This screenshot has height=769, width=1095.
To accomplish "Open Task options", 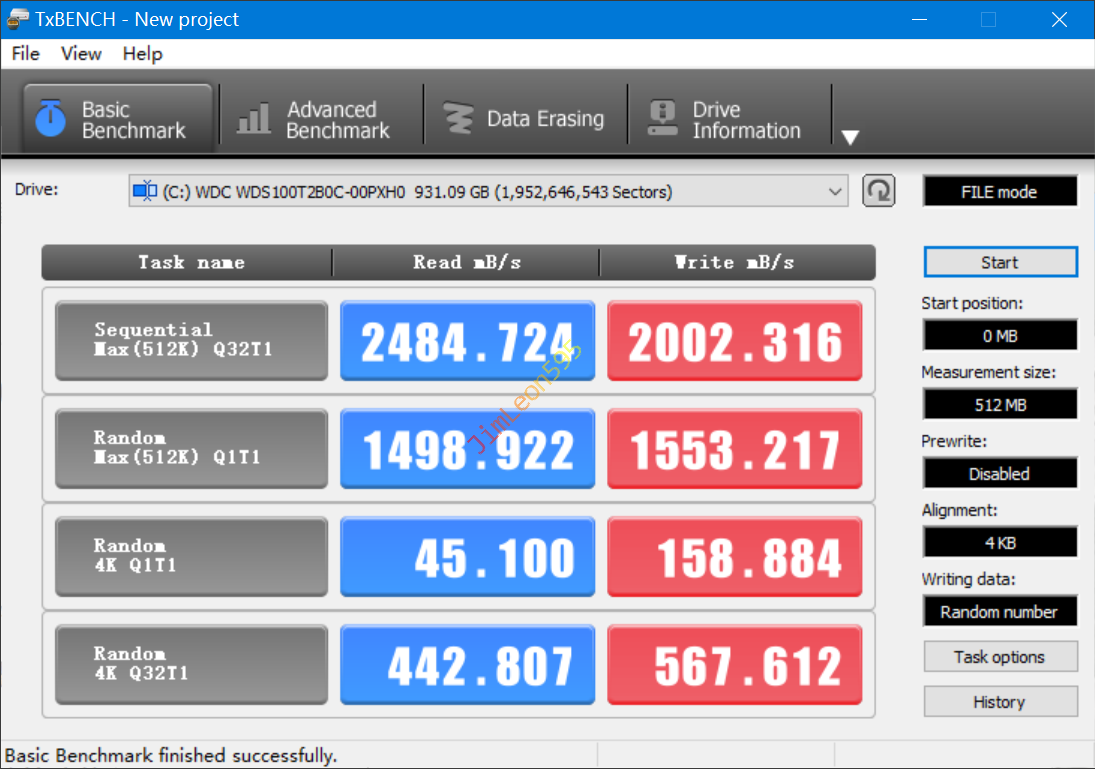I will 999,657.
